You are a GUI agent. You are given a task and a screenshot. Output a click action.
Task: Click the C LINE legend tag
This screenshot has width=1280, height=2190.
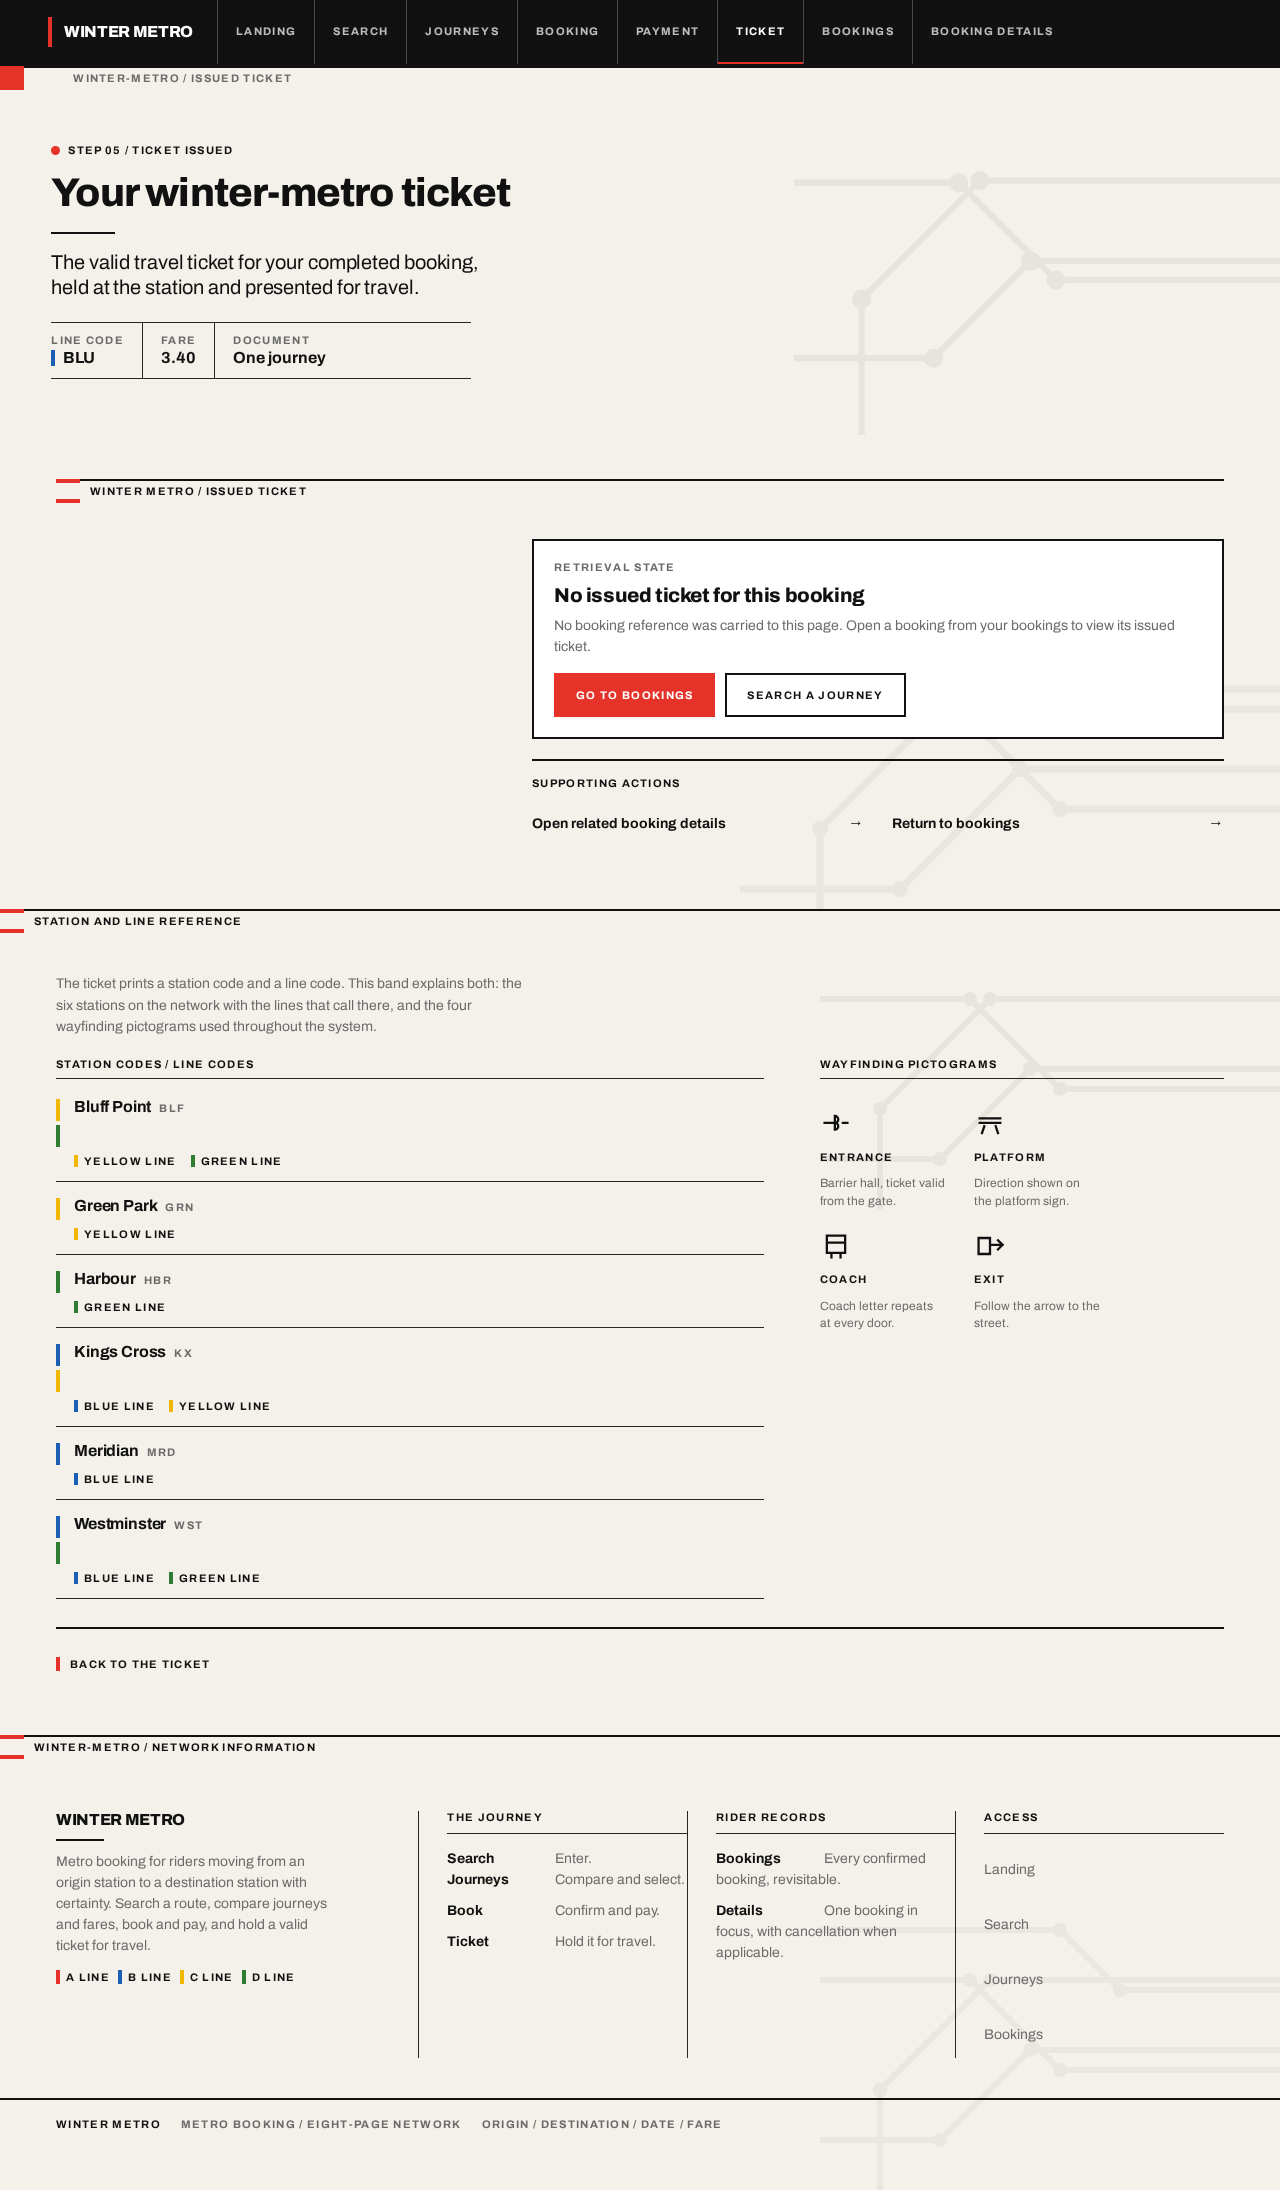[207, 1977]
